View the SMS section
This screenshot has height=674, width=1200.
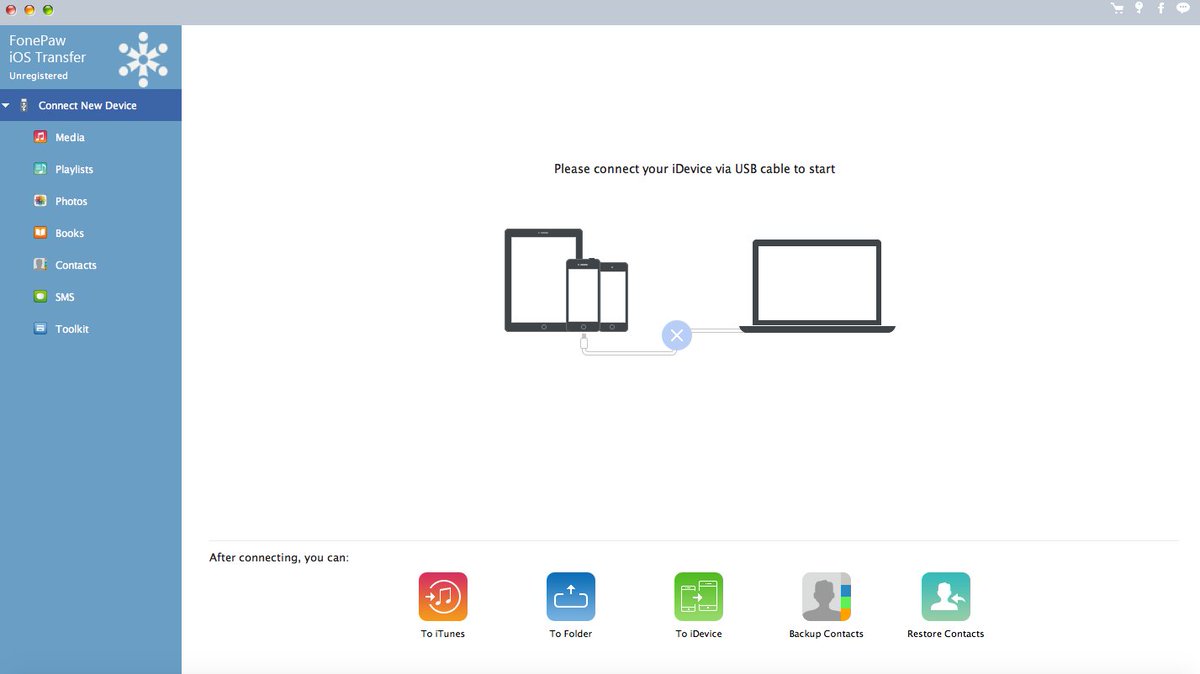[63, 297]
